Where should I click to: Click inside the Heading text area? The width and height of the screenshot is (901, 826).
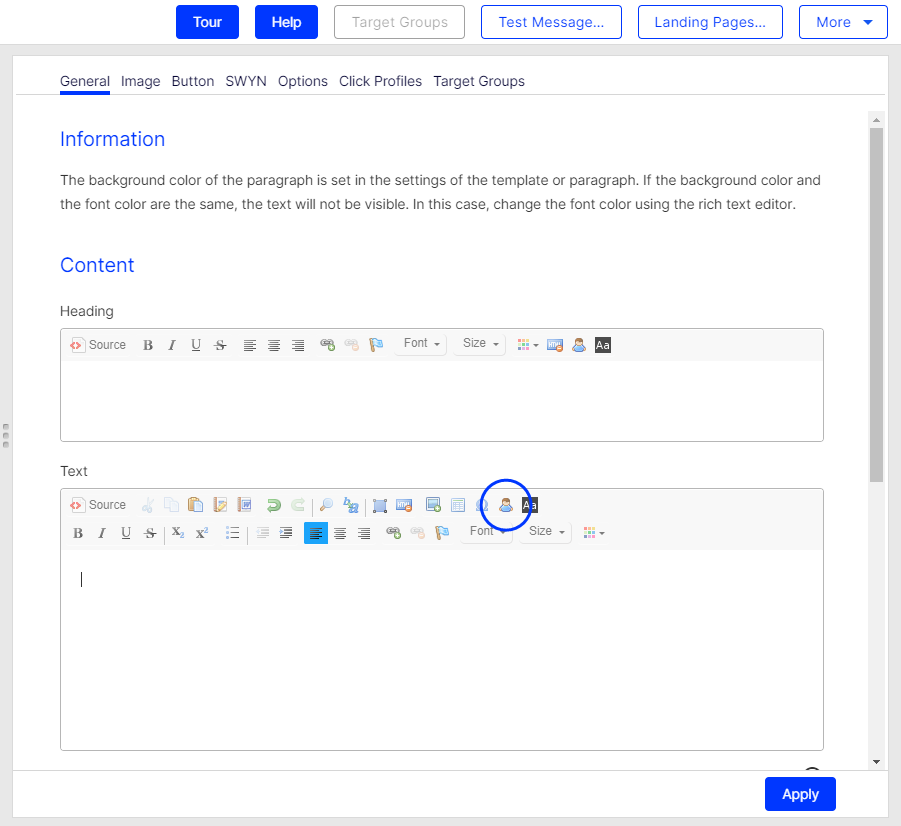point(441,400)
